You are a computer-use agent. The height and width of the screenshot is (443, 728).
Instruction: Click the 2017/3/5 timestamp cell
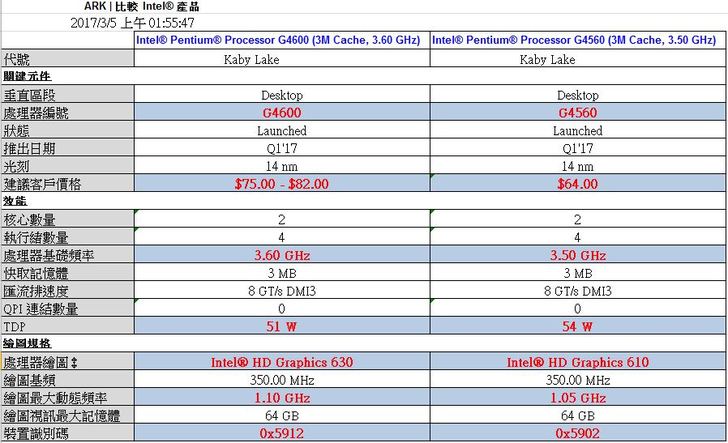click(x=132, y=23)
